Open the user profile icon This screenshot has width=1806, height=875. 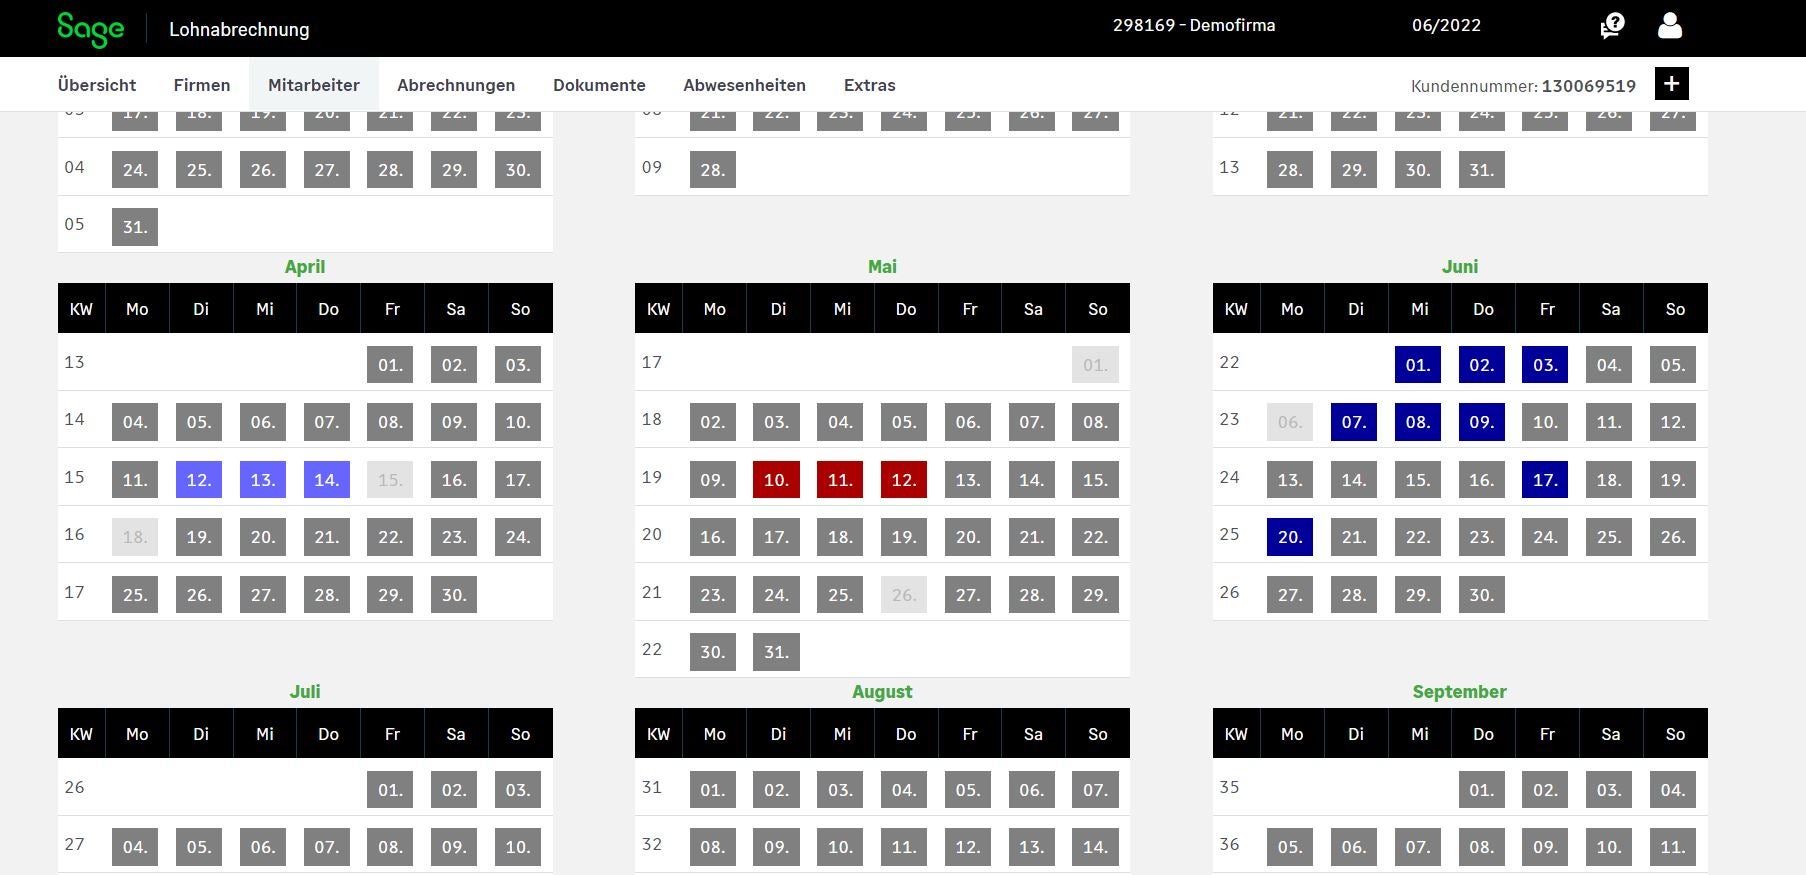pyautogui.click(x=1669, y=26)
